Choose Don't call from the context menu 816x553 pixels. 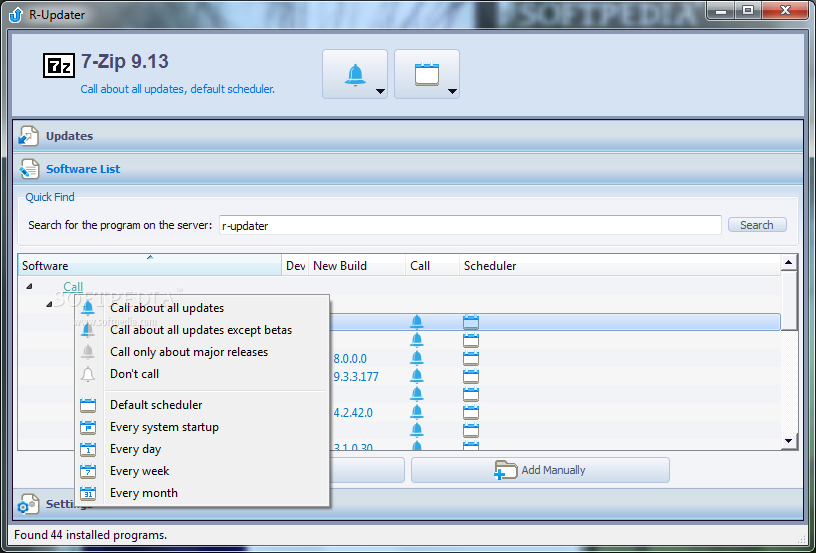click(x=202, y=374)
